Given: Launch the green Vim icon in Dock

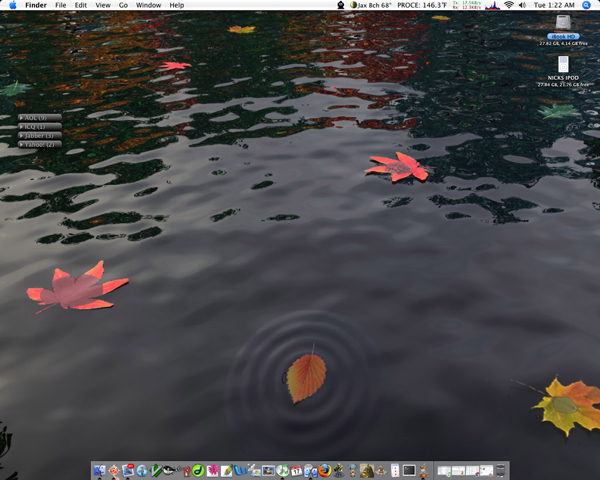Looking at the screenshot, I should (156, 470).
